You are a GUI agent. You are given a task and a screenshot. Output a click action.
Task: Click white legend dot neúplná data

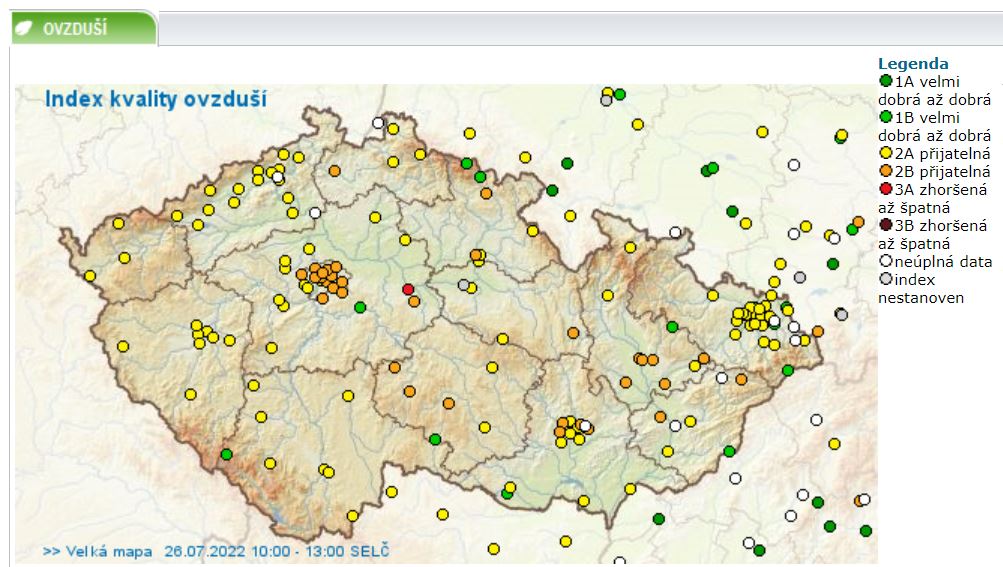[886, 260]
